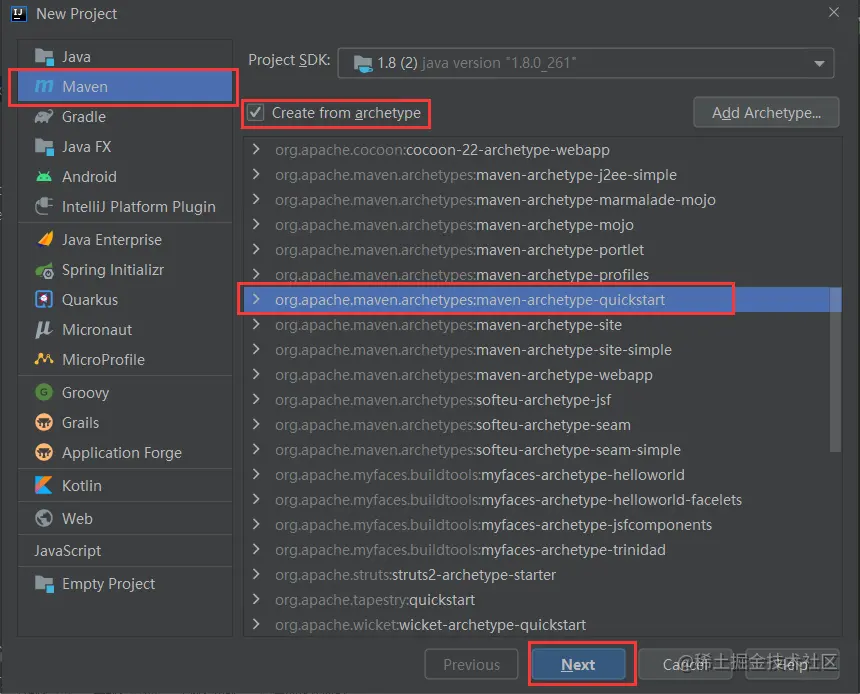Image resolution: width=860 pixels, height=694 pixels.
Task: Choose Spring Initializr in sidebar
Action: pyautogui.click(x=125, y=270)
